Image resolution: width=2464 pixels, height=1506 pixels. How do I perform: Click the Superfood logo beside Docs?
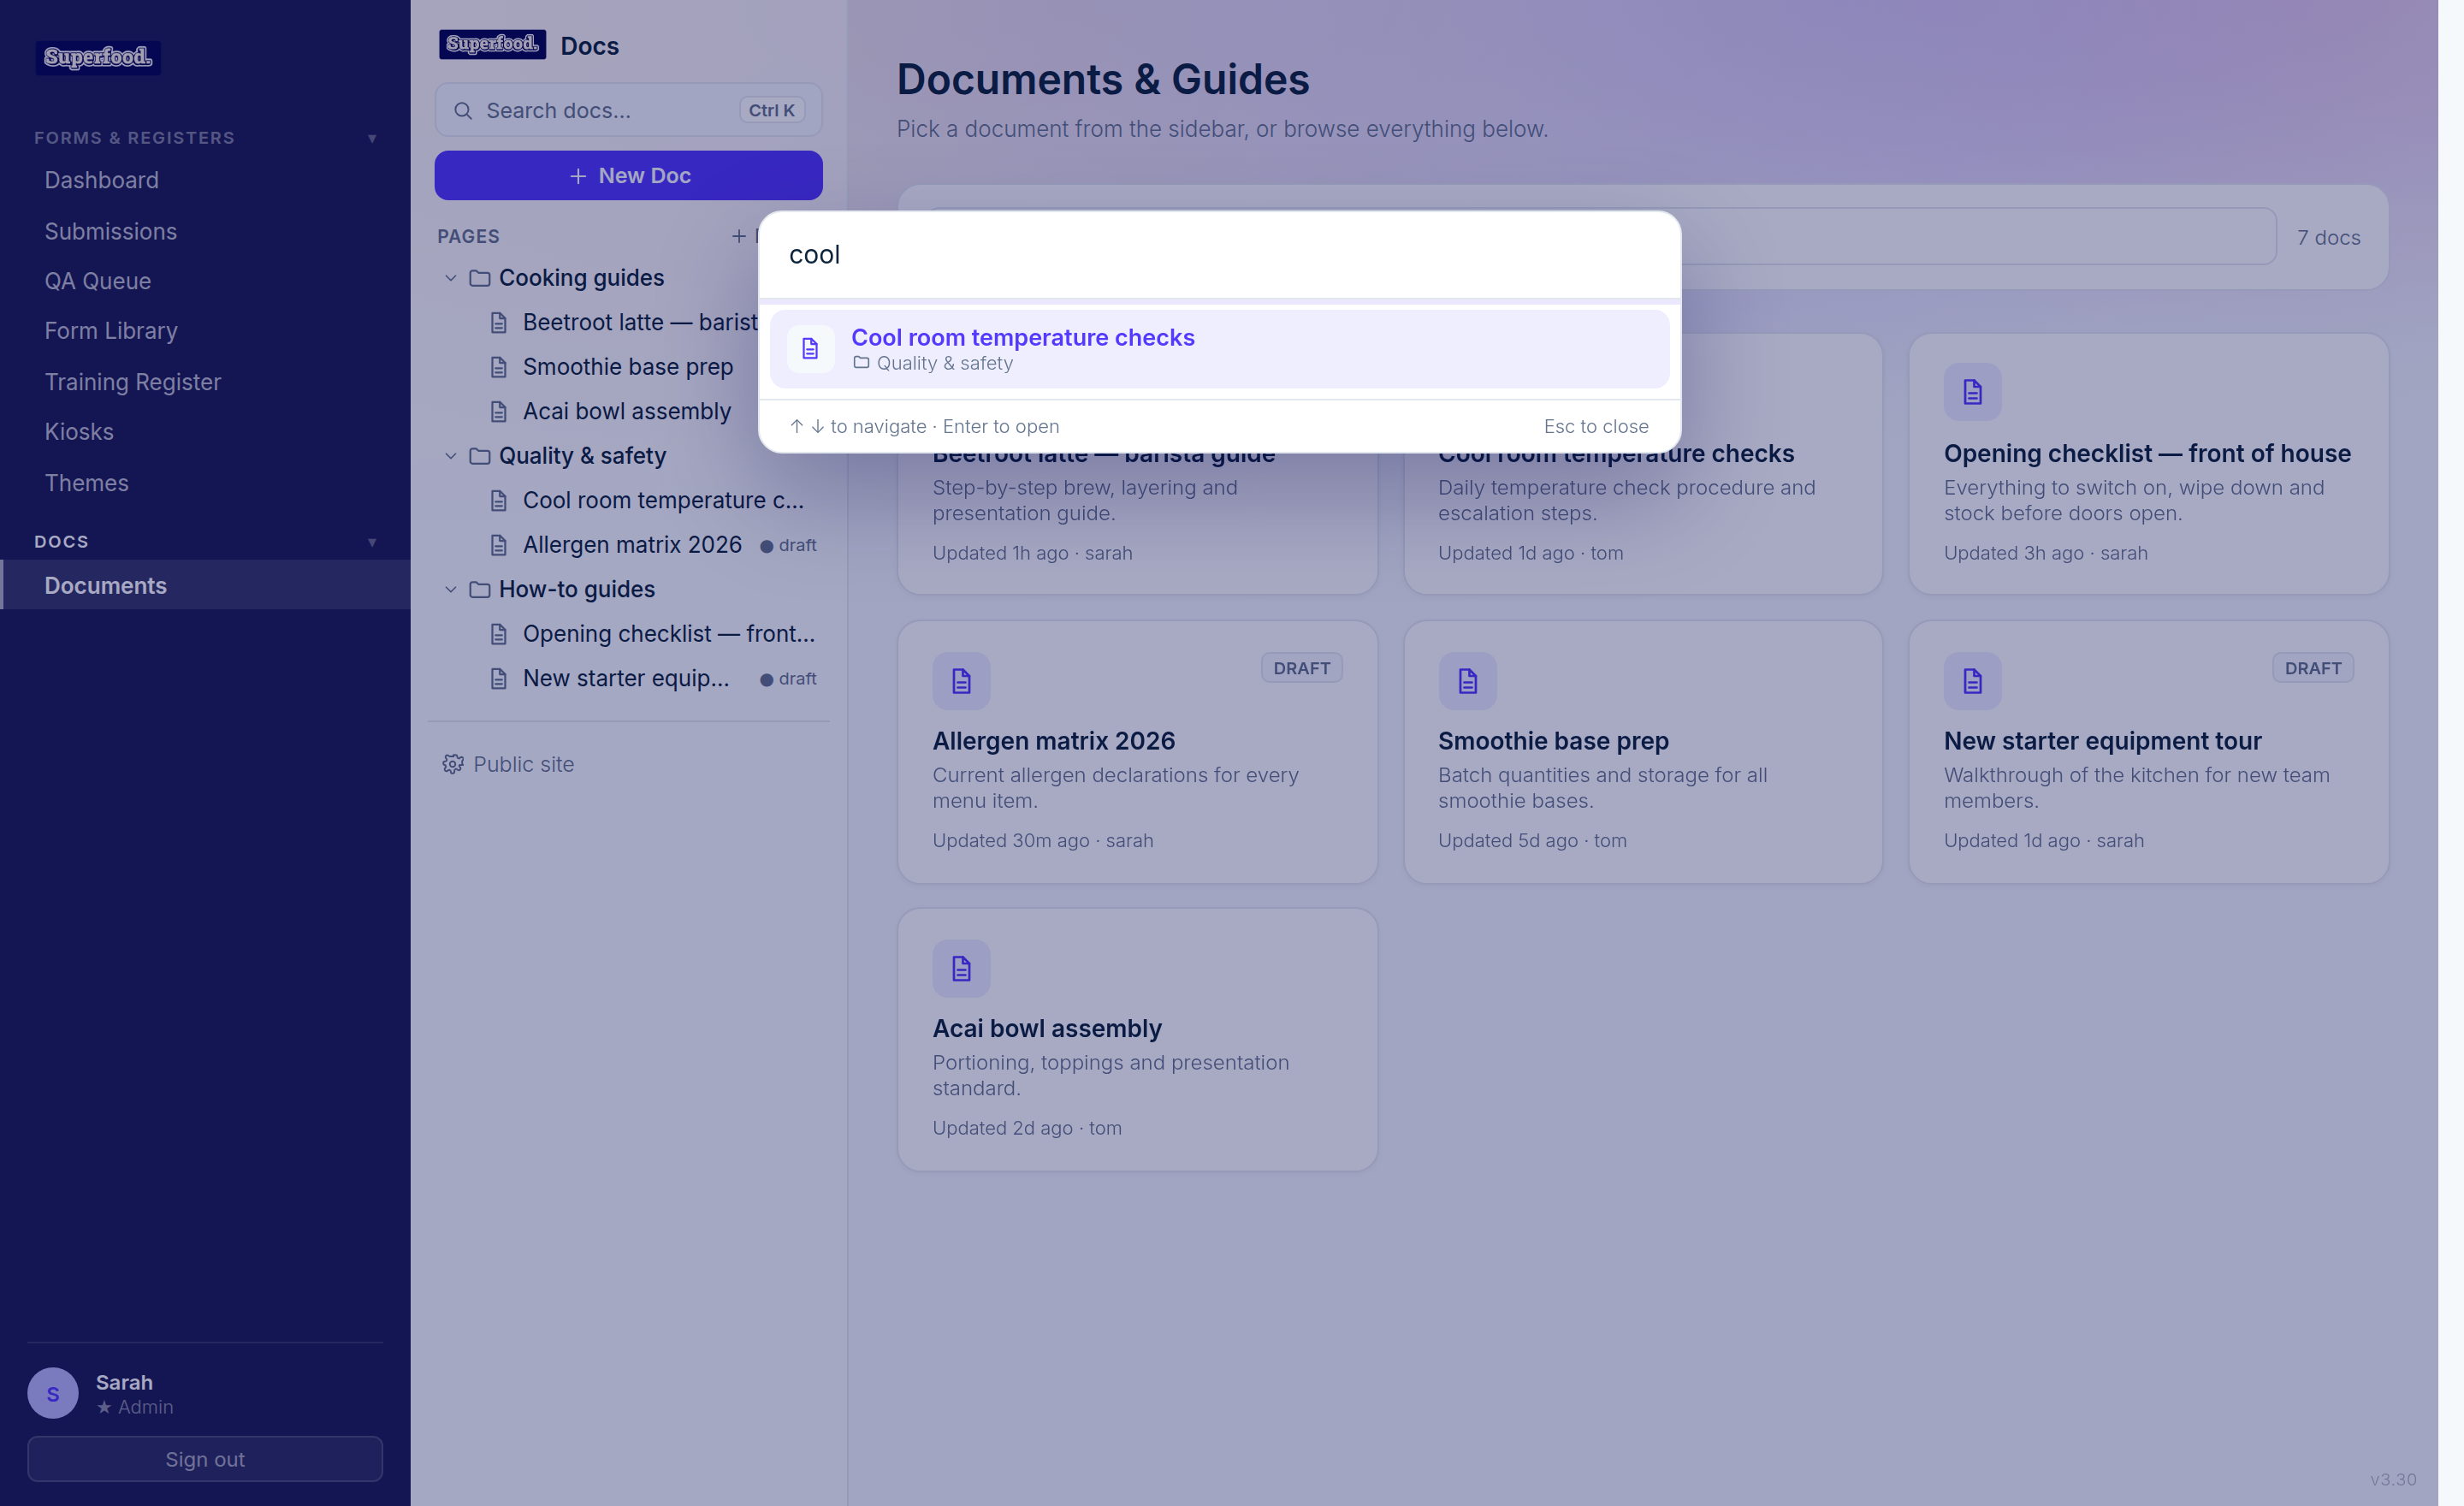click(492, 44)
